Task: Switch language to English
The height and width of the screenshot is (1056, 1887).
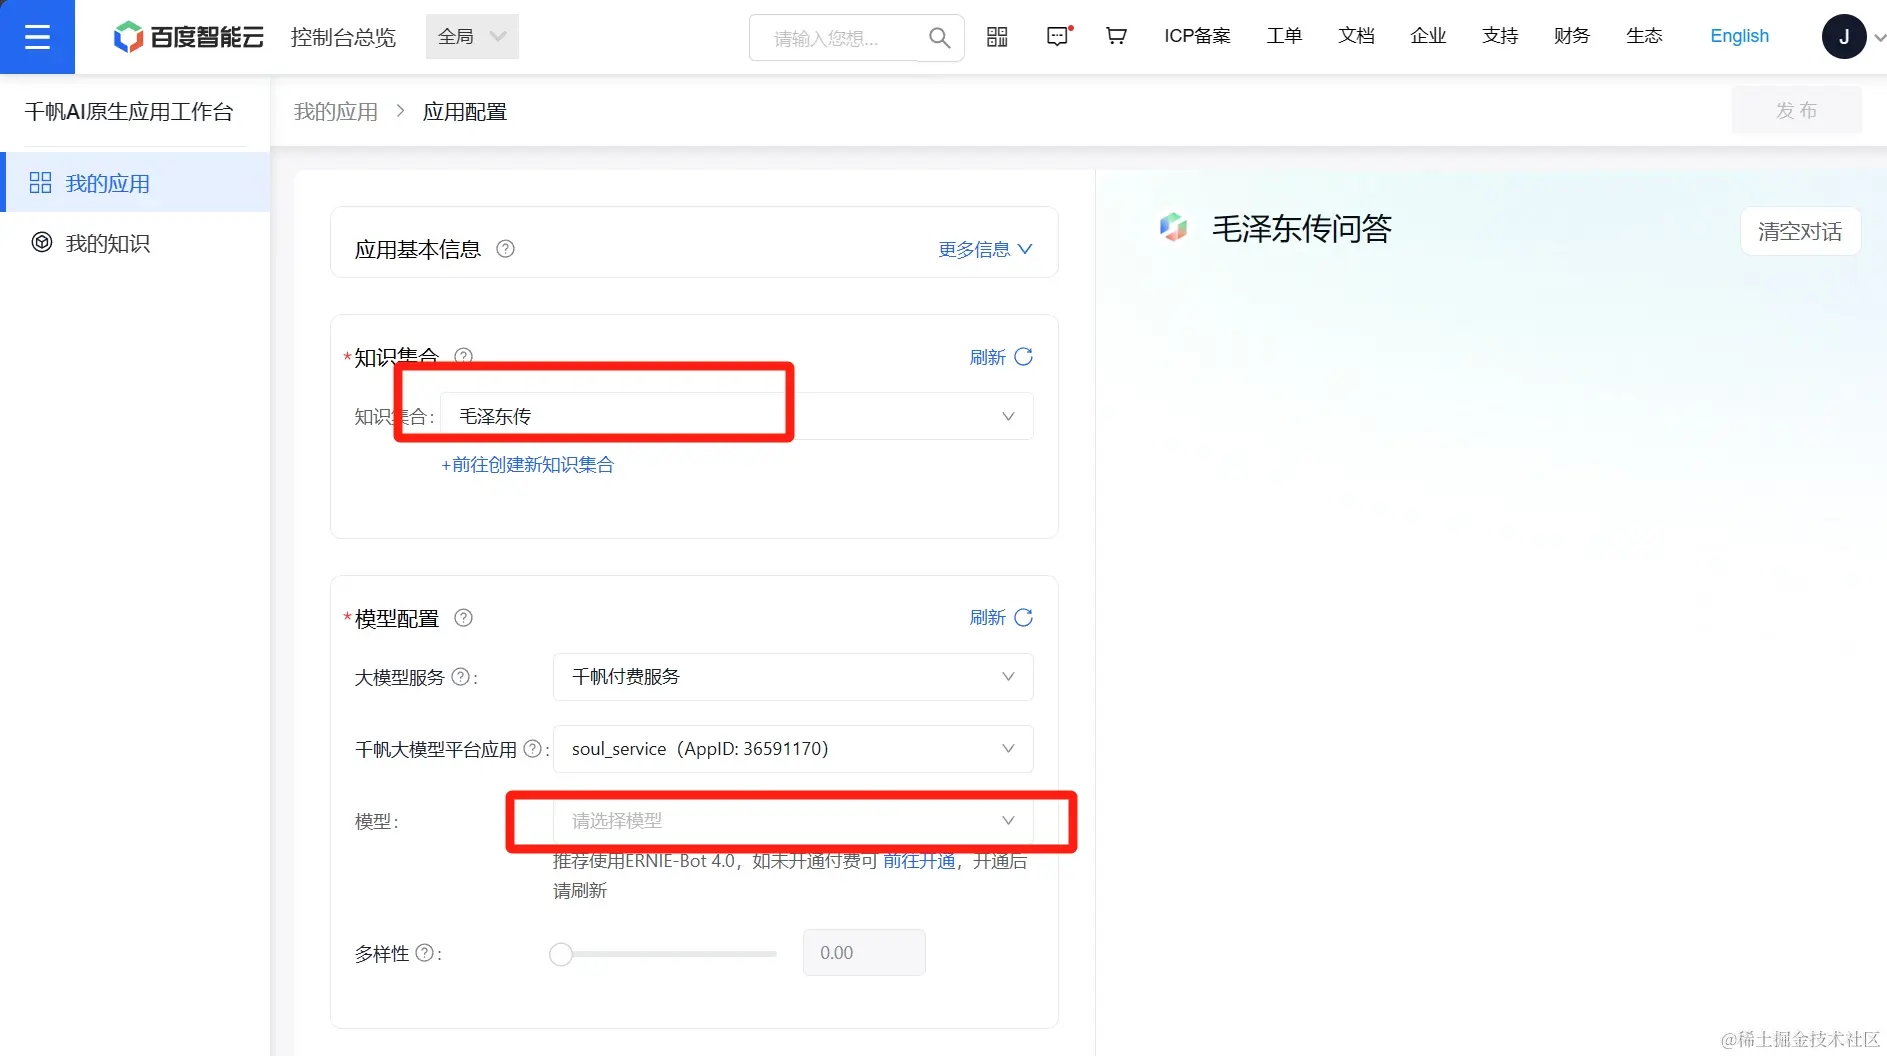Action: click(x=1739, y=36)
